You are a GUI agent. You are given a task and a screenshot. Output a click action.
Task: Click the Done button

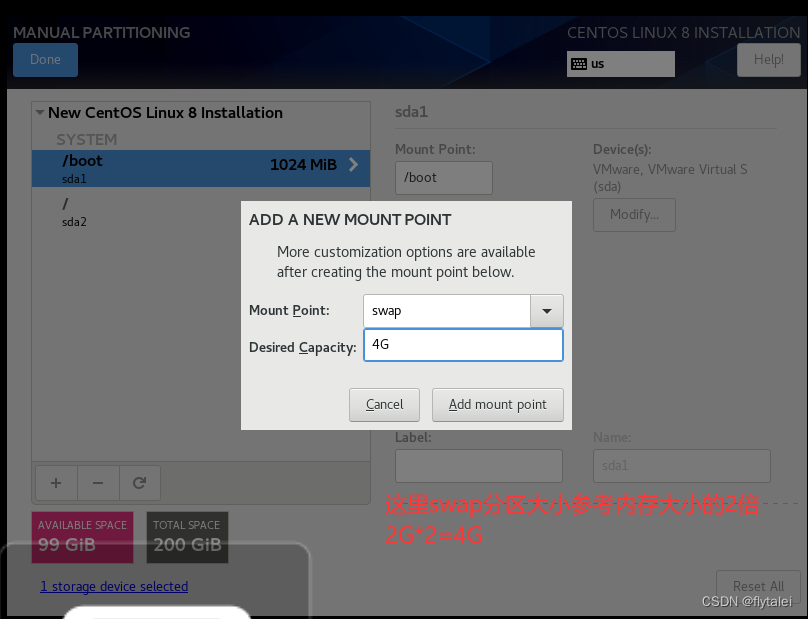(x=45, y=60)
